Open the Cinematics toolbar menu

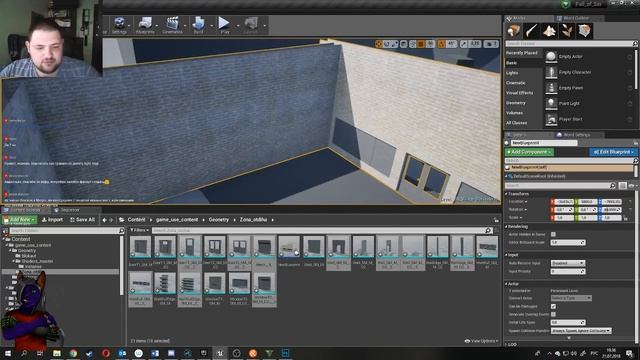coord(173,24)
